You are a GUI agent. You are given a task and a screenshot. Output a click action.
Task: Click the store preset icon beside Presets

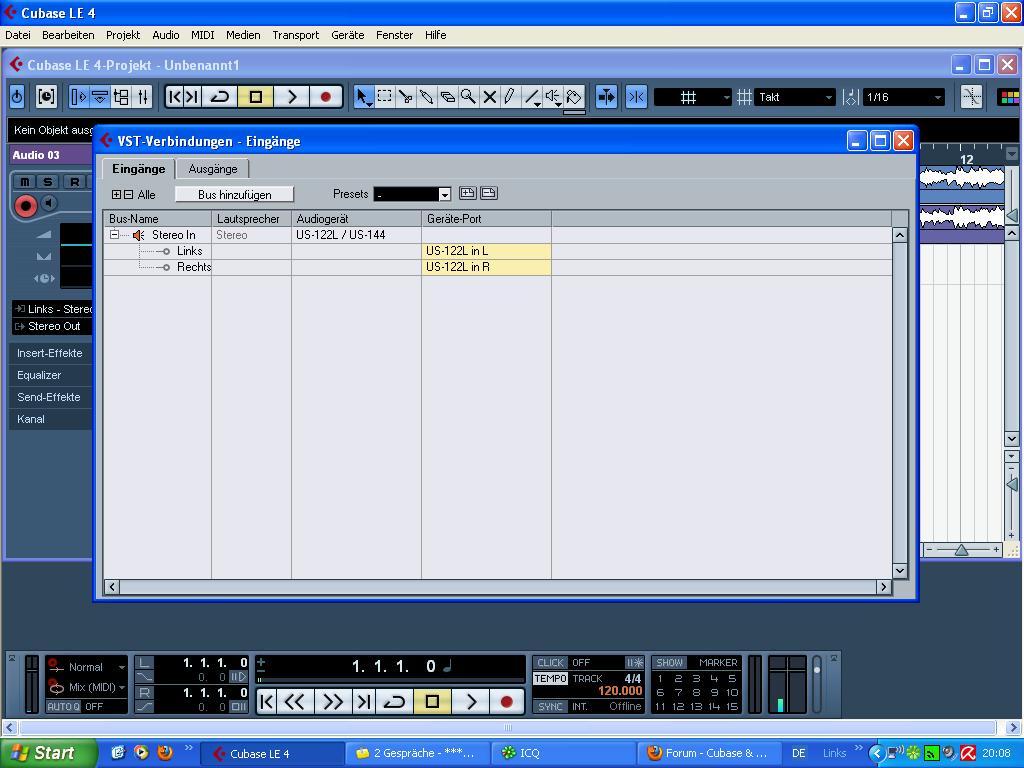(x=467, y=193)
